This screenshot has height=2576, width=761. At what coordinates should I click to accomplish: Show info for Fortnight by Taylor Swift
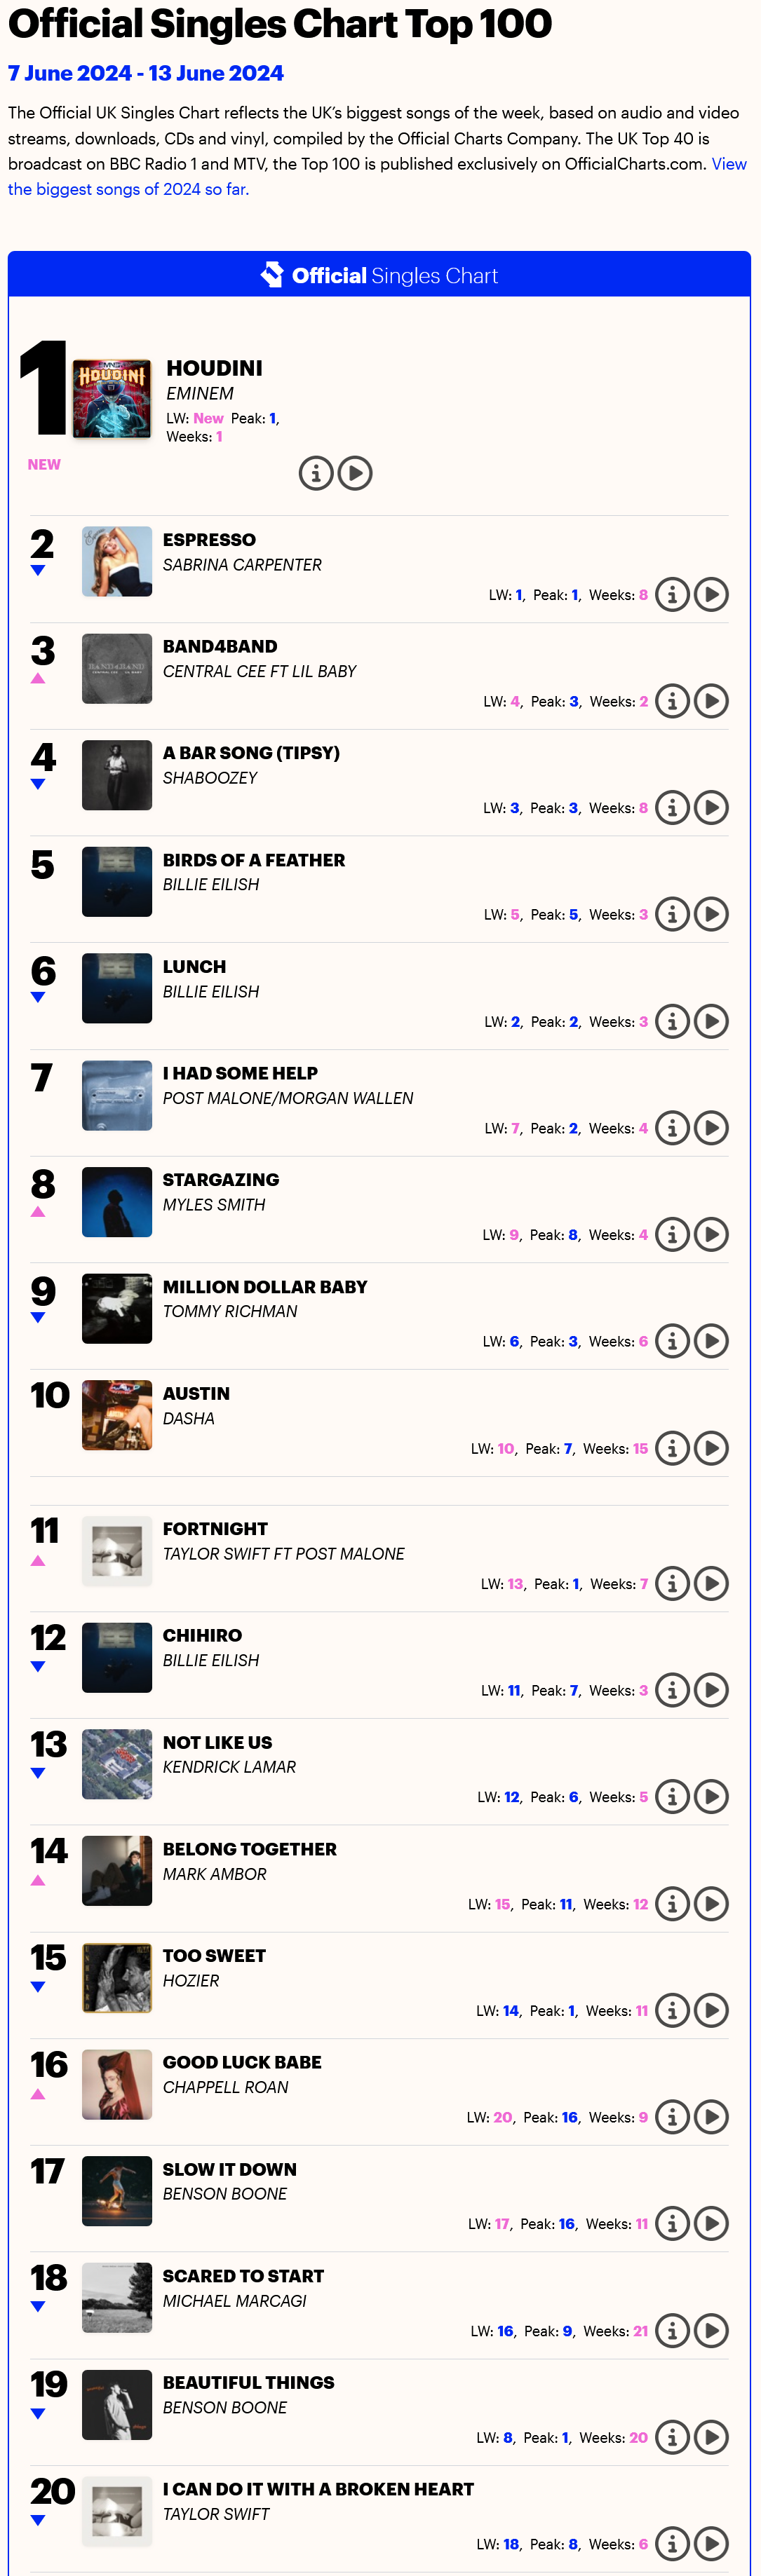(672, 1583)
